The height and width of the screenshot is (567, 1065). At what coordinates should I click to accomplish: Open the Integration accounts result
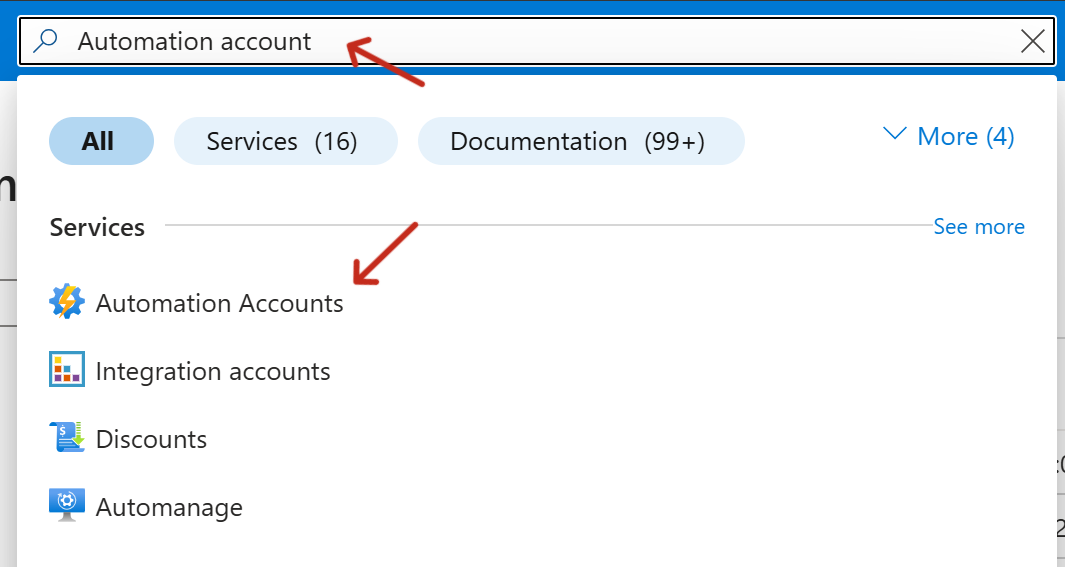click(x=213, y=372)
